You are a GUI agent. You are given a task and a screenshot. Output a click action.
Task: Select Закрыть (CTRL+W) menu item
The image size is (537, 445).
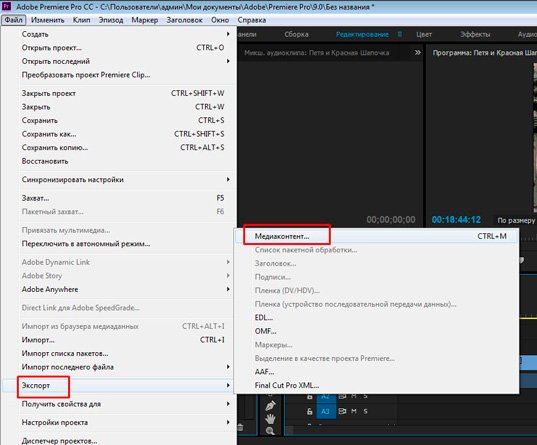[x=119, y=107]
